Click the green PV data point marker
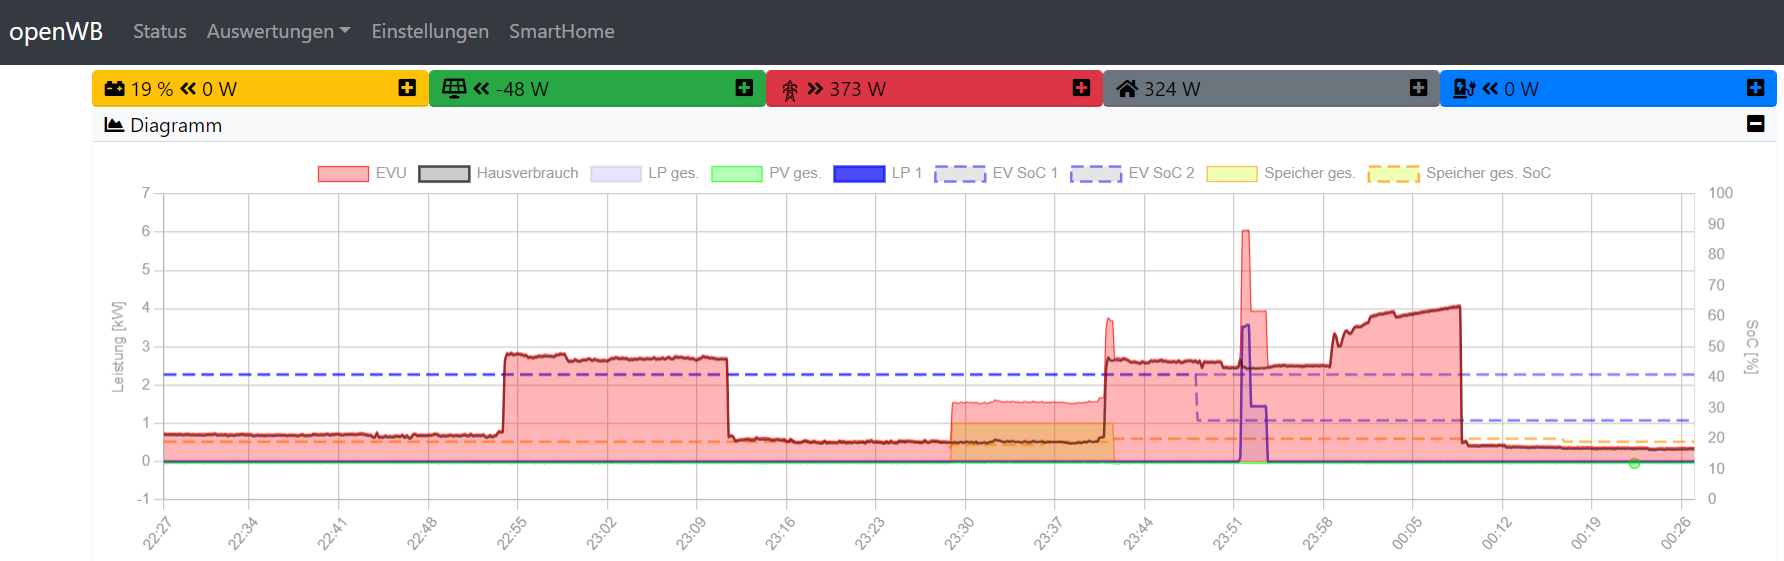Viewport: 1784px width, 561px height. [x=1634, y=463]
